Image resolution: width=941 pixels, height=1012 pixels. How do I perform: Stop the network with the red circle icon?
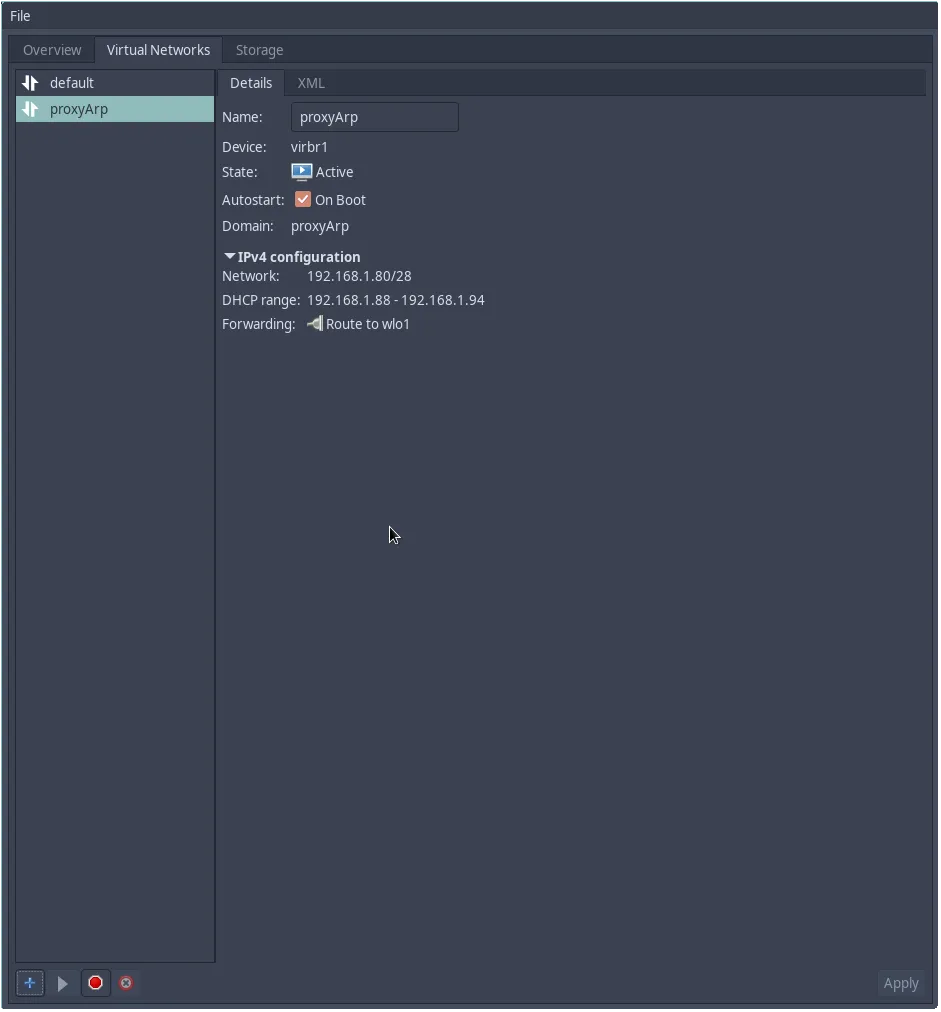(96, 983)
